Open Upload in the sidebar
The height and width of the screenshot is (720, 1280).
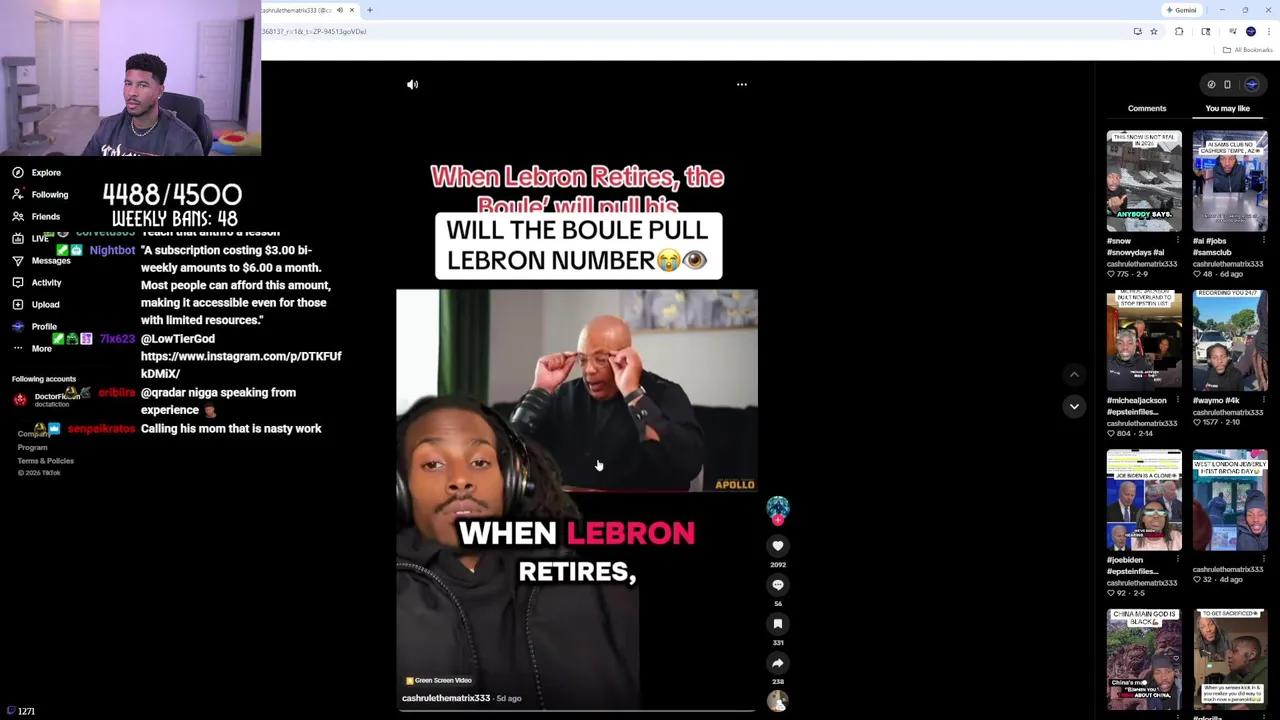point(36,304)
